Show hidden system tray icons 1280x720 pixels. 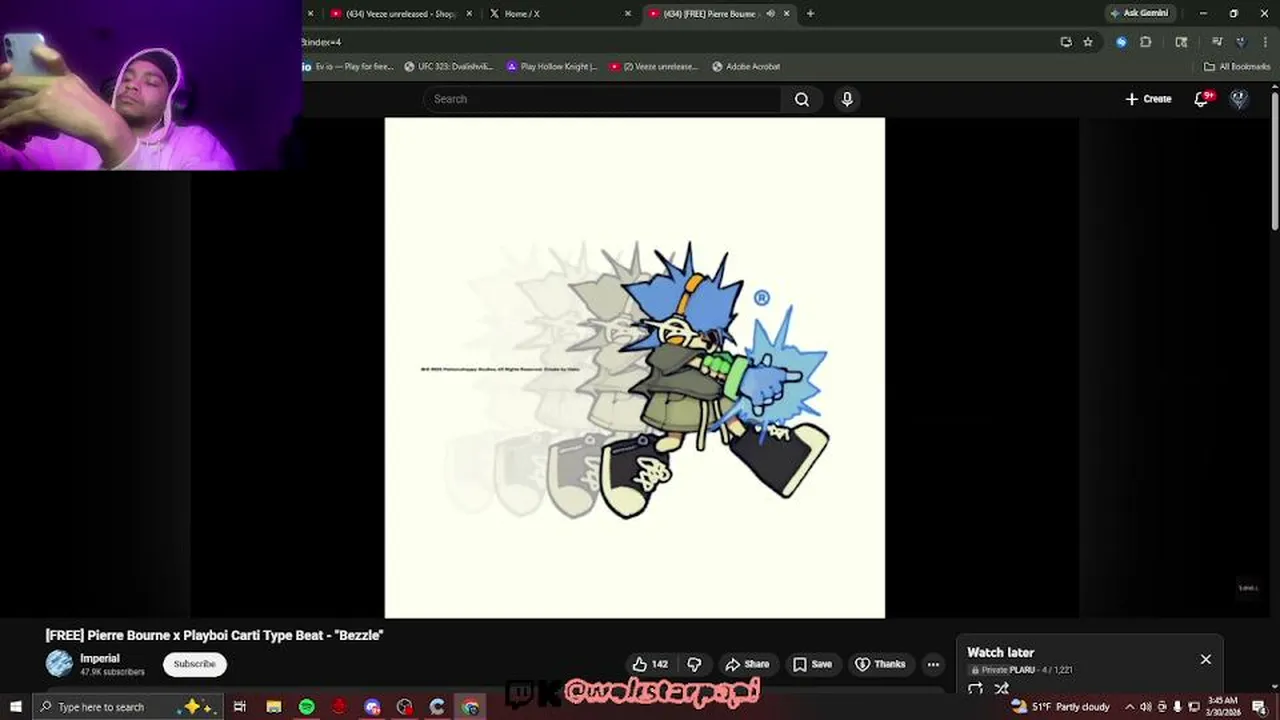coord(1130,707)
